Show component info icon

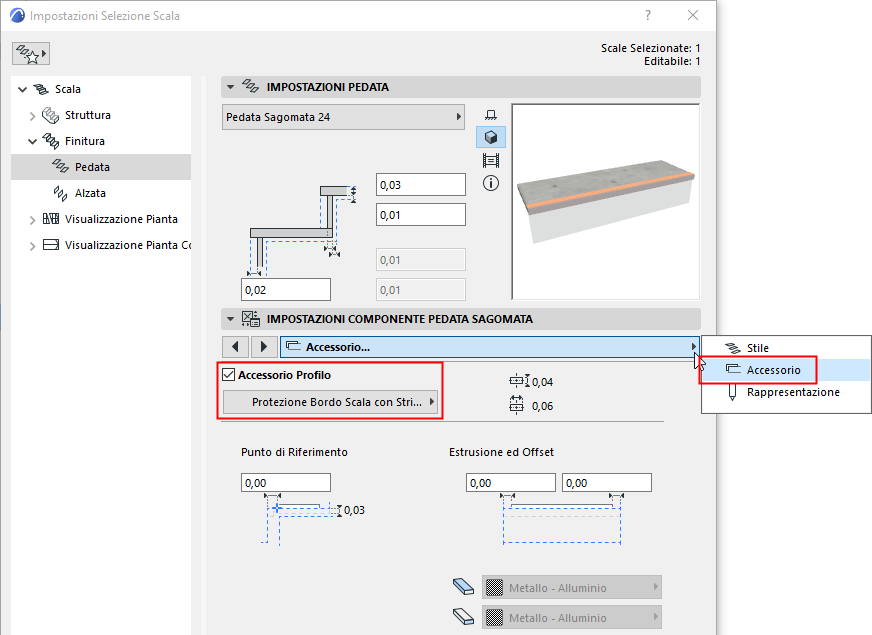pyautogui.click(x=490, y=183)
